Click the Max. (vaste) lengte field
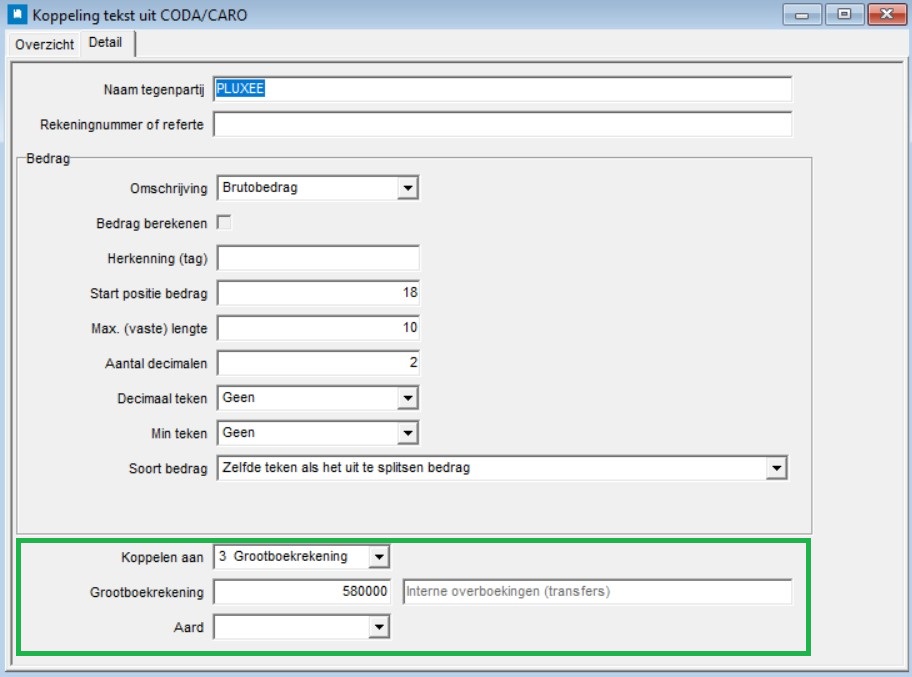This screenshot has height=677, width=912. click(318, 328)
